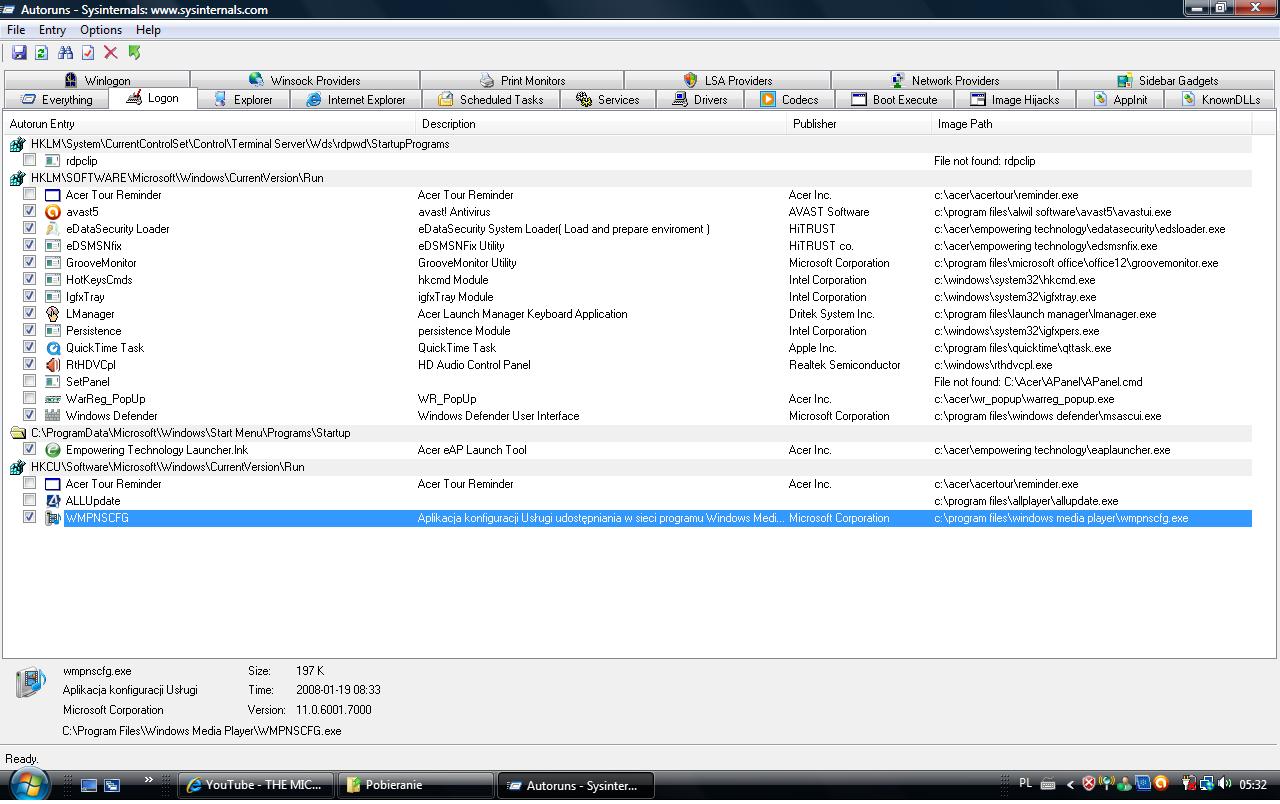The height and width of the screenshot is (804, 1280).
Task: Click the network tray icon
Action: (x=1206, y=784)
